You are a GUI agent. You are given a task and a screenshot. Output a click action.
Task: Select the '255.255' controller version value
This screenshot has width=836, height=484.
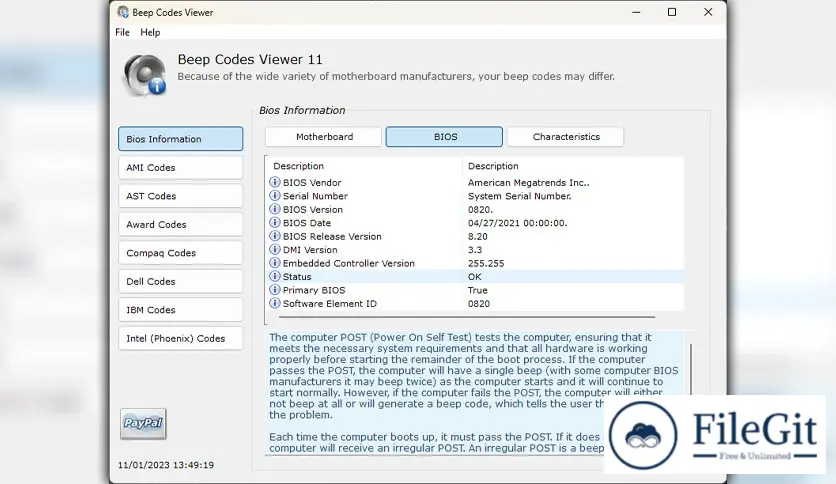[x=486, y=263]
